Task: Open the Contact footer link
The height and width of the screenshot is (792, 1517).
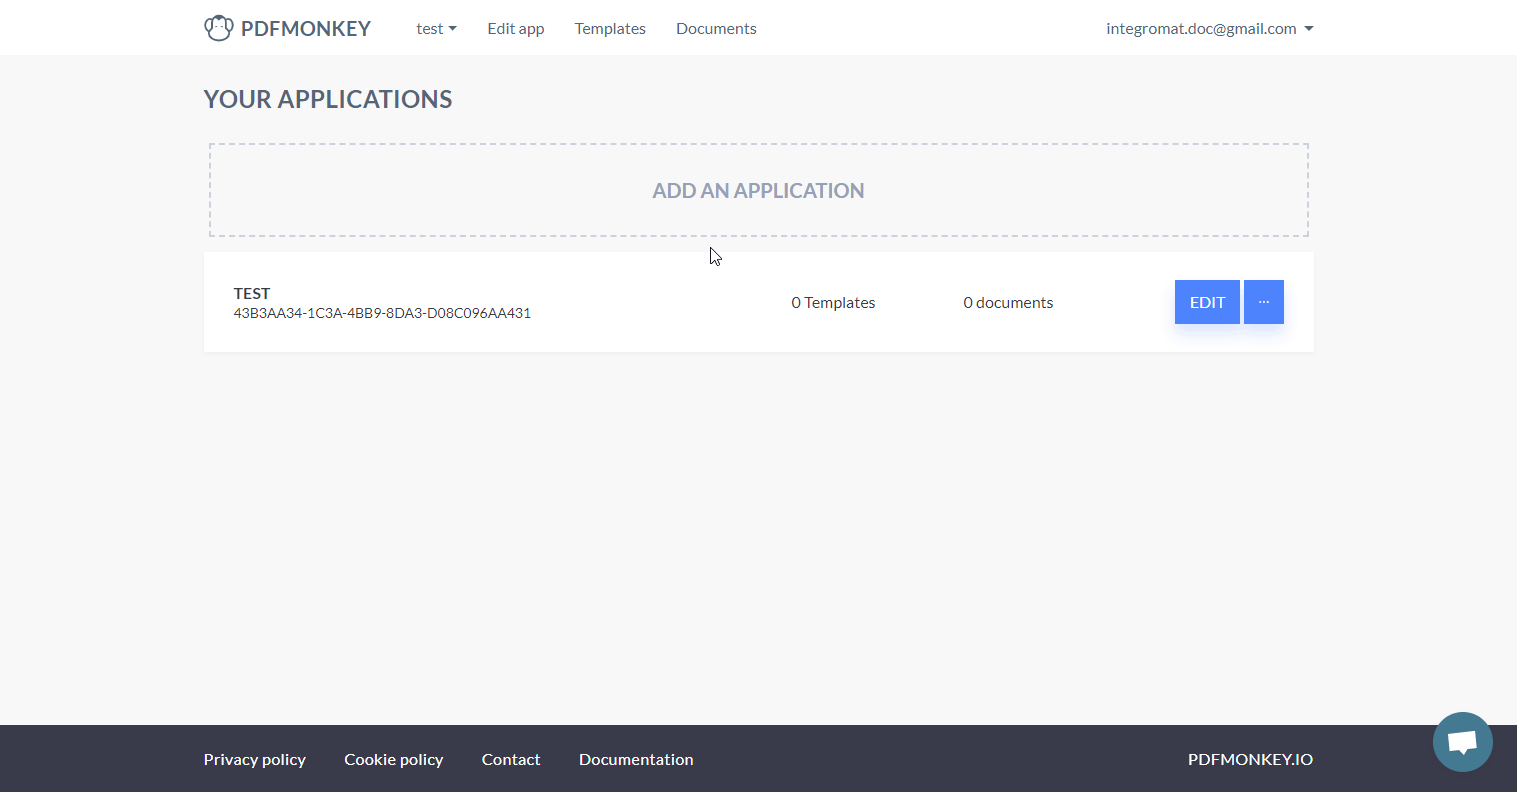Action: tap(511, 759)
